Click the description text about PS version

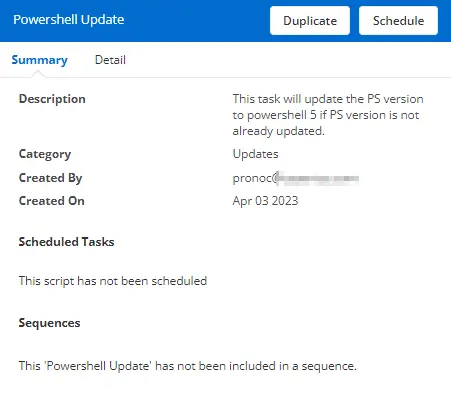(328, 115)
